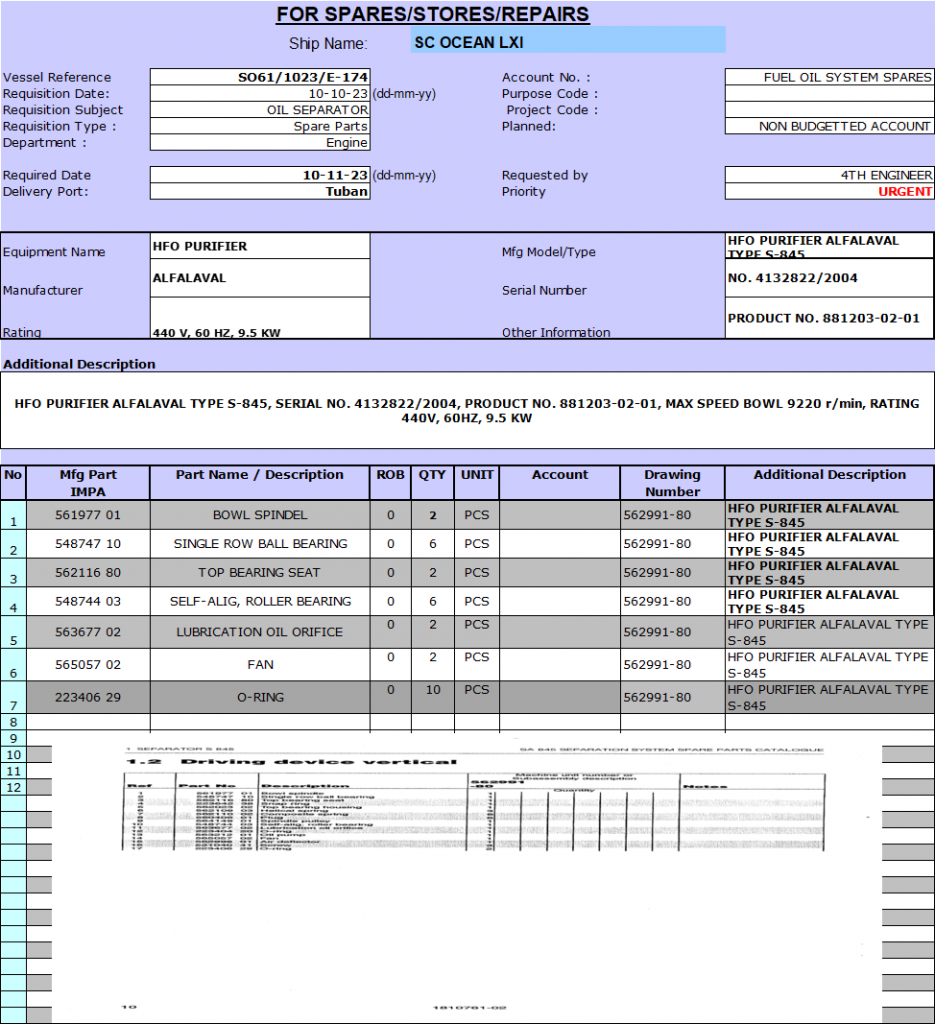The image size is (935, 1024).
Task: Select the Mfg Part IMPA column header
Action: click(x=87, y=483)
